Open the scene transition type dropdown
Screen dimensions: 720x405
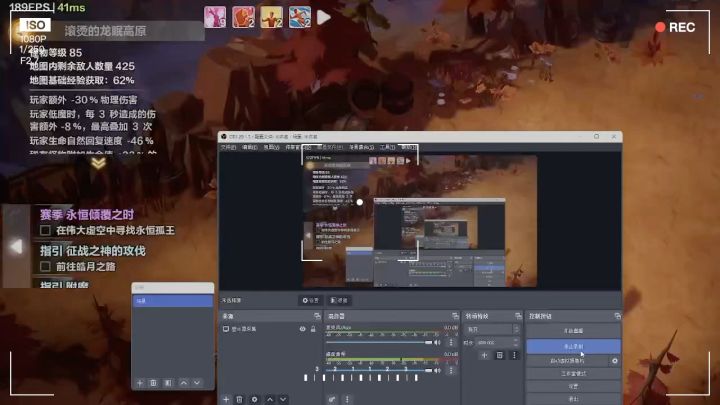point(492,329)
